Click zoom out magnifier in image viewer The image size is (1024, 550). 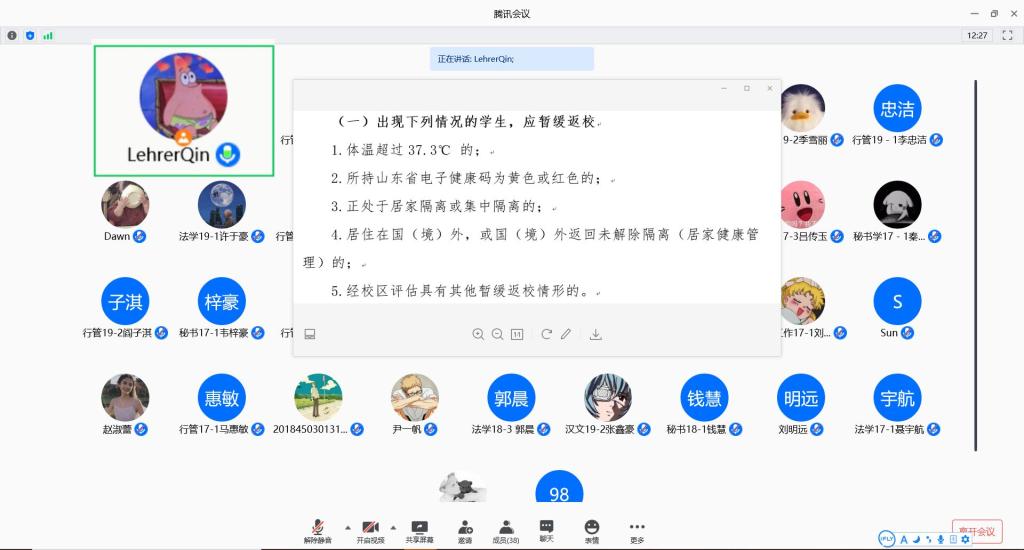[x=497, y=334]
